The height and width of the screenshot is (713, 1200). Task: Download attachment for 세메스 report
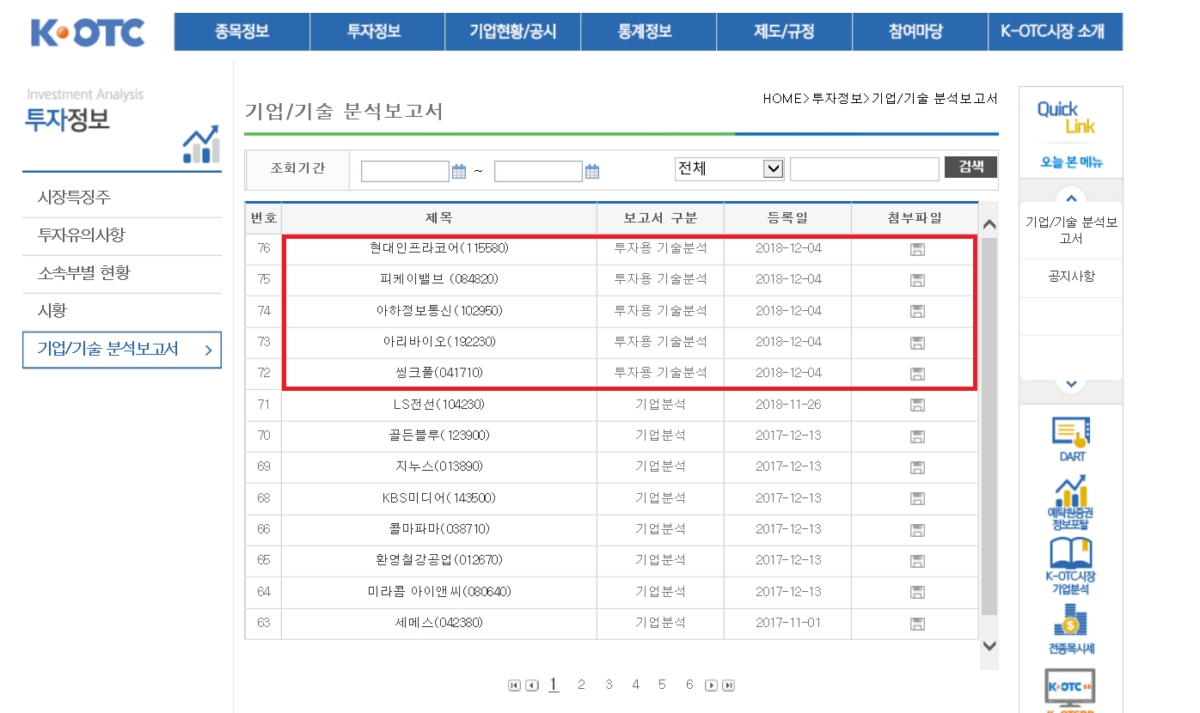point(916,624)
